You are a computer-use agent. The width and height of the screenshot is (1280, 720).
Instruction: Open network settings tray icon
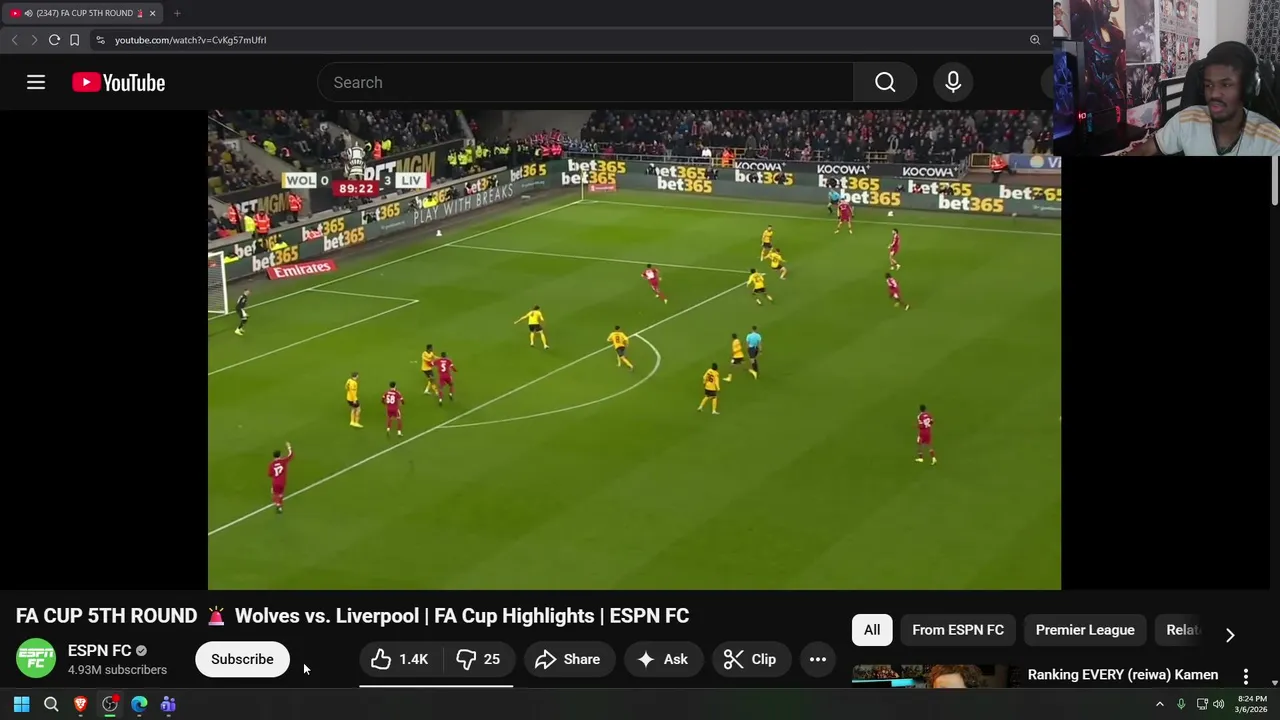click(1202, 704)
